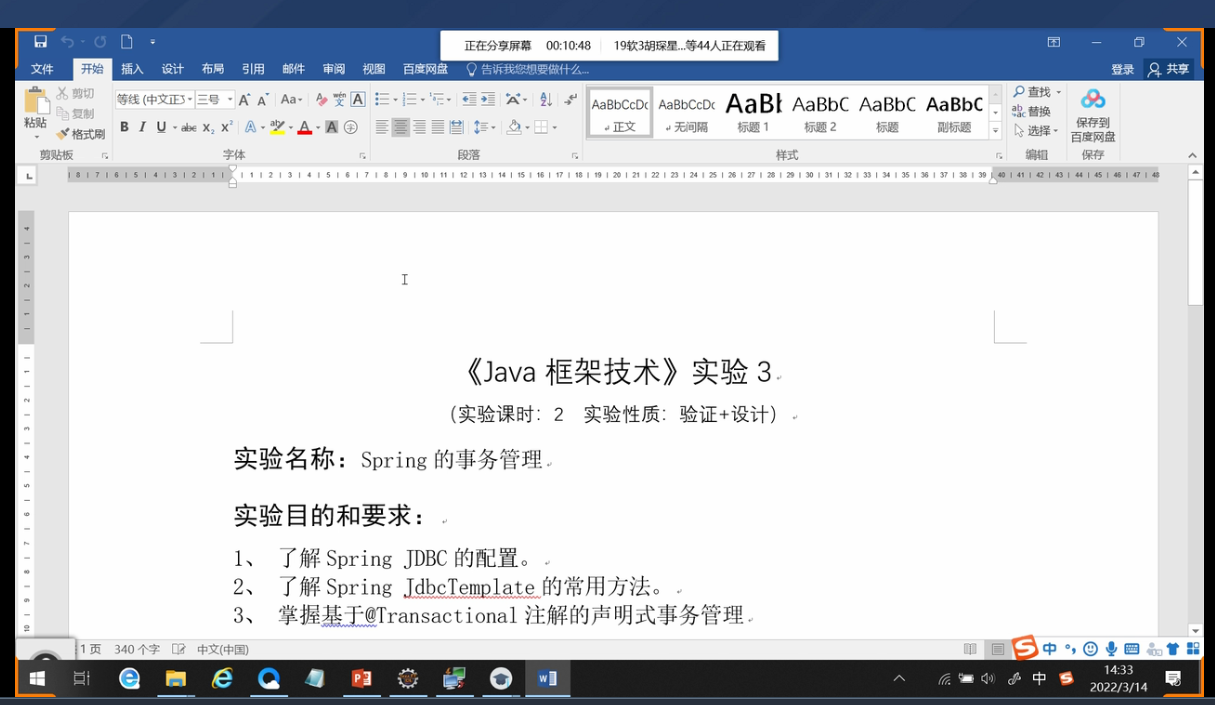This screenshot has height=705, width=1215.
Task: Click the Save icon in quick access toolbar
Action: [x=40, y=42]
